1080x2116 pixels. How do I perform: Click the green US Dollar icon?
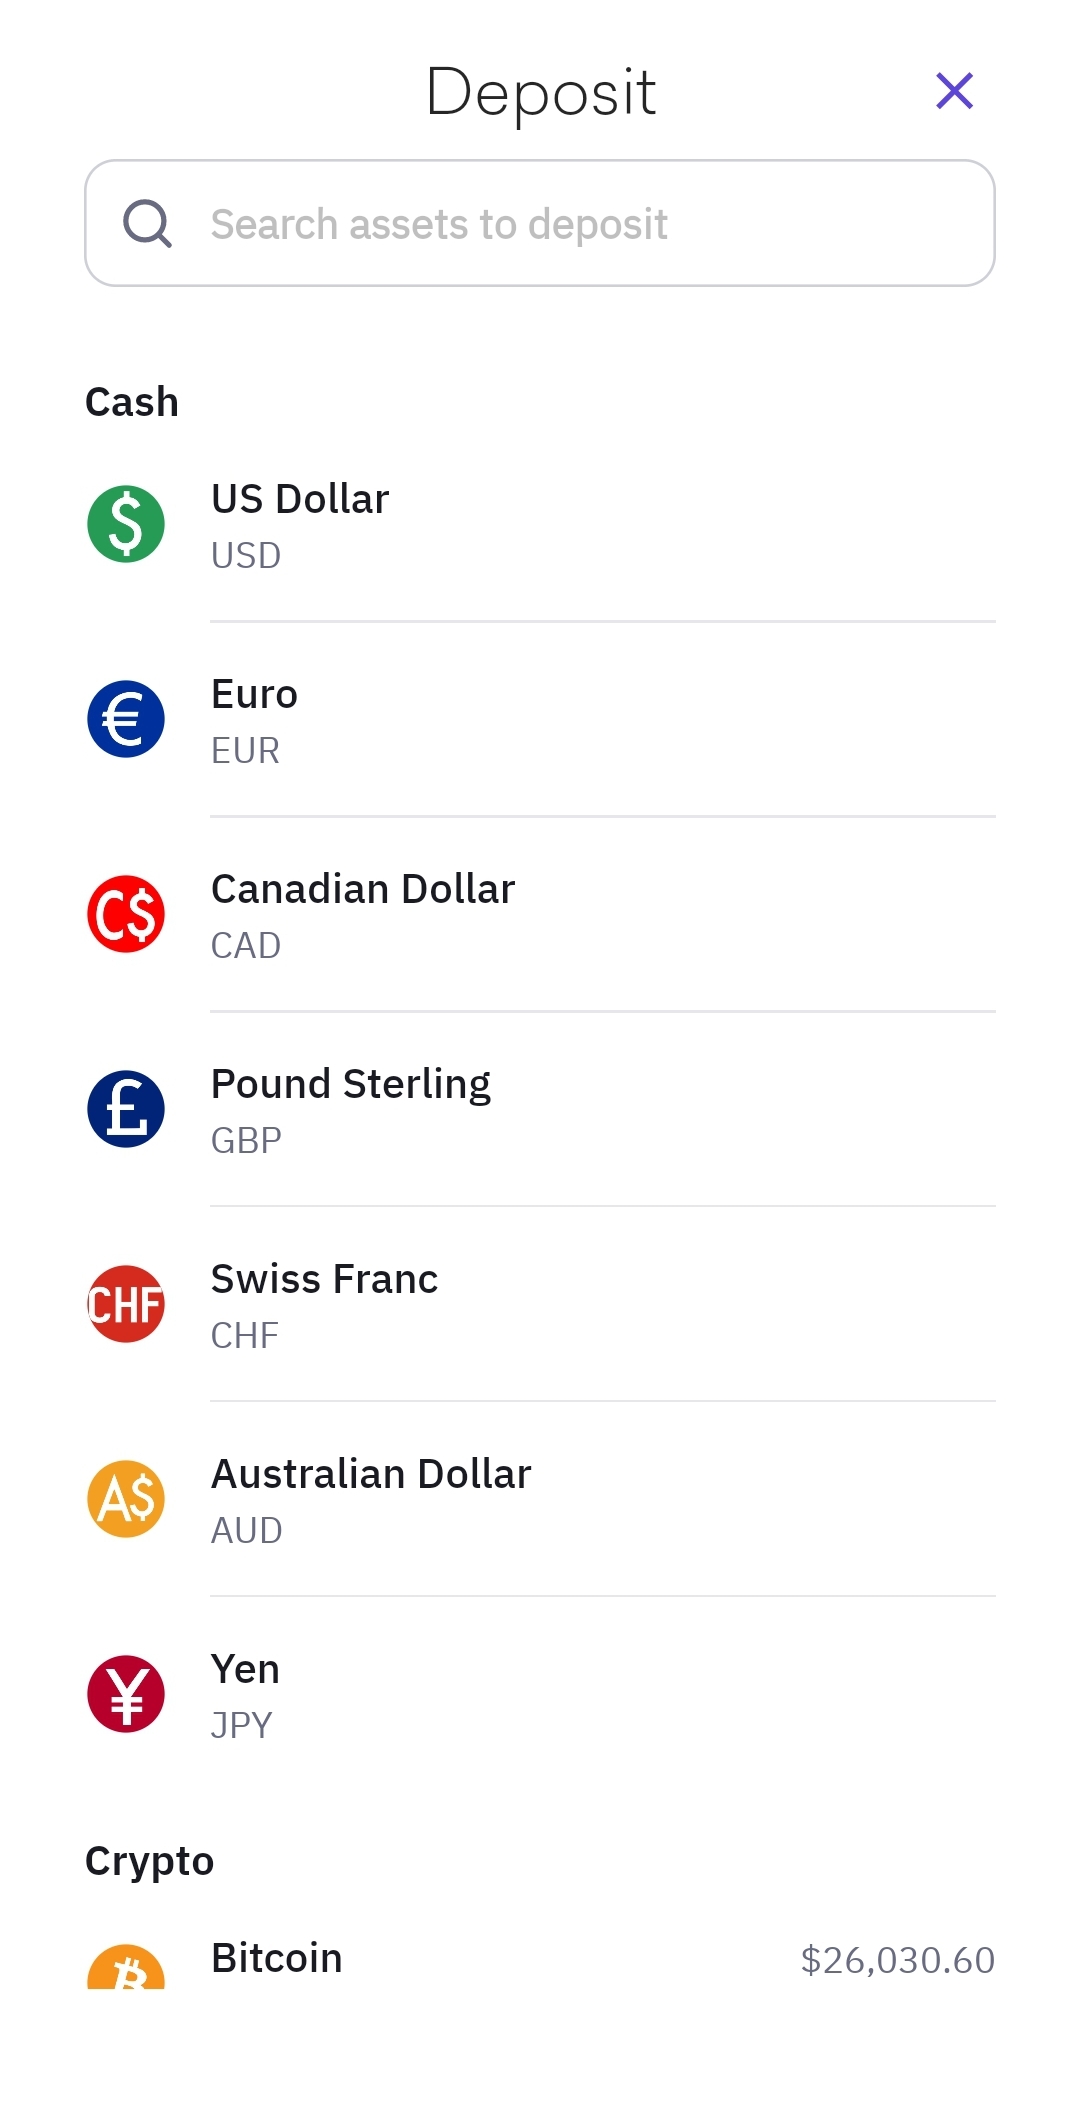126,524
